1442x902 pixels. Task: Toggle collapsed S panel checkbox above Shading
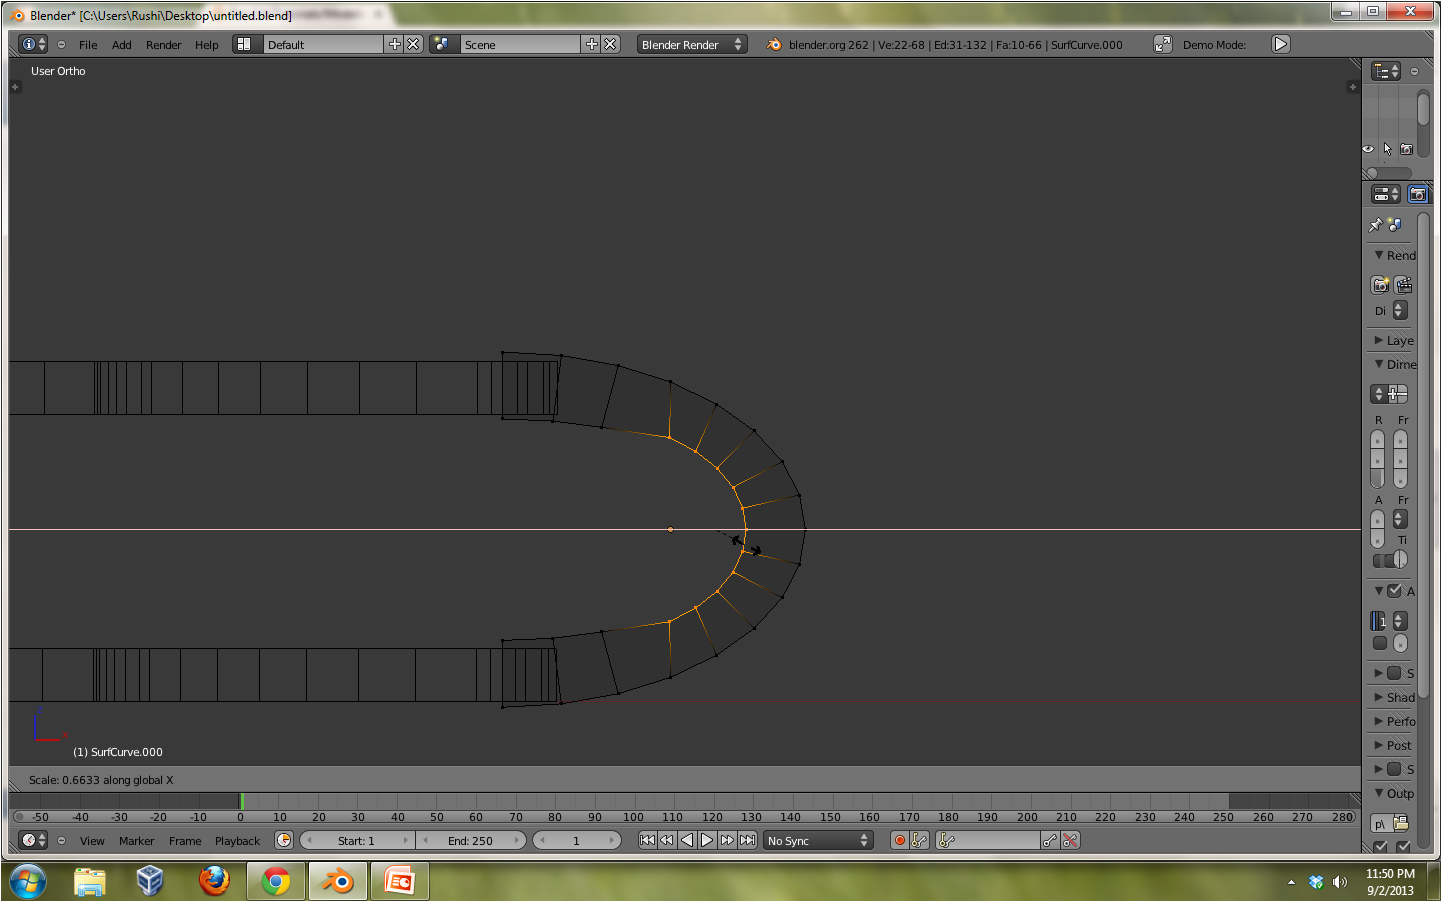point(1394,673)
